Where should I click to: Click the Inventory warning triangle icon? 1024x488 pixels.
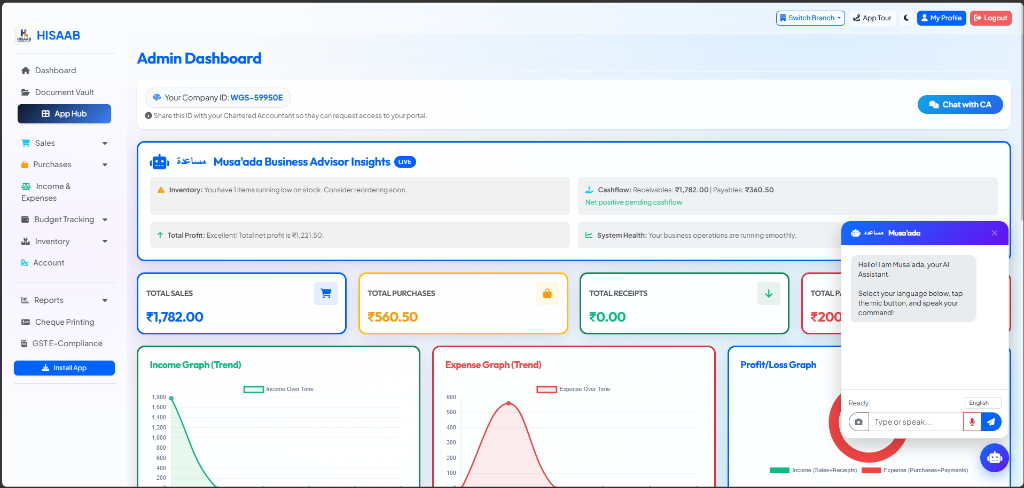161,190
